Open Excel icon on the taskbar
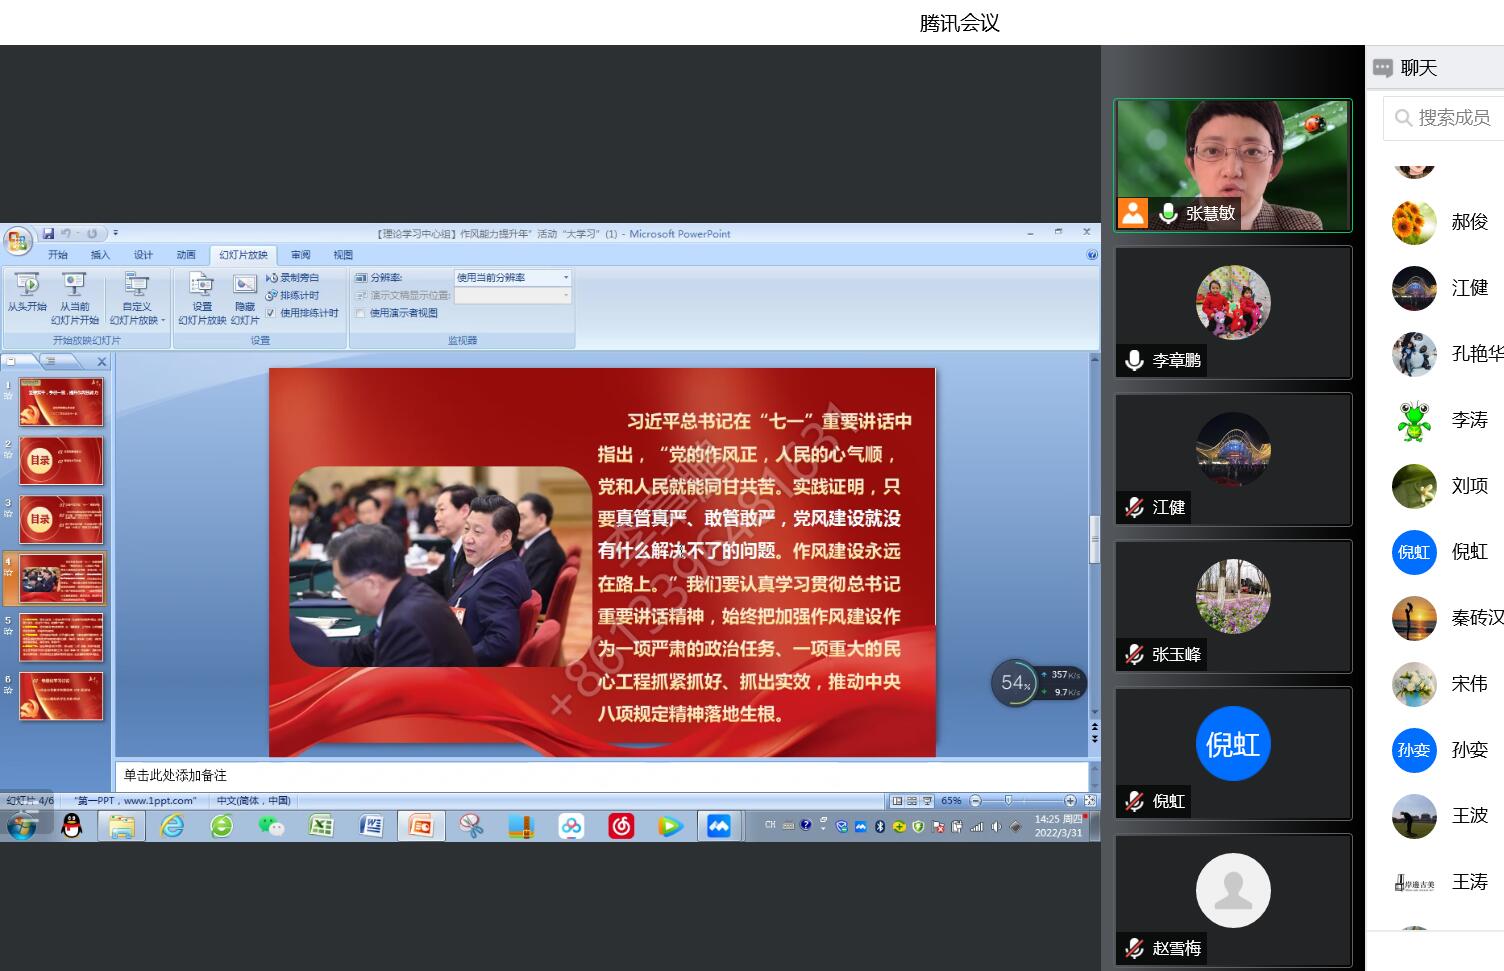Viewport: 1504px width, 971px height. click(x=321, y=826)
